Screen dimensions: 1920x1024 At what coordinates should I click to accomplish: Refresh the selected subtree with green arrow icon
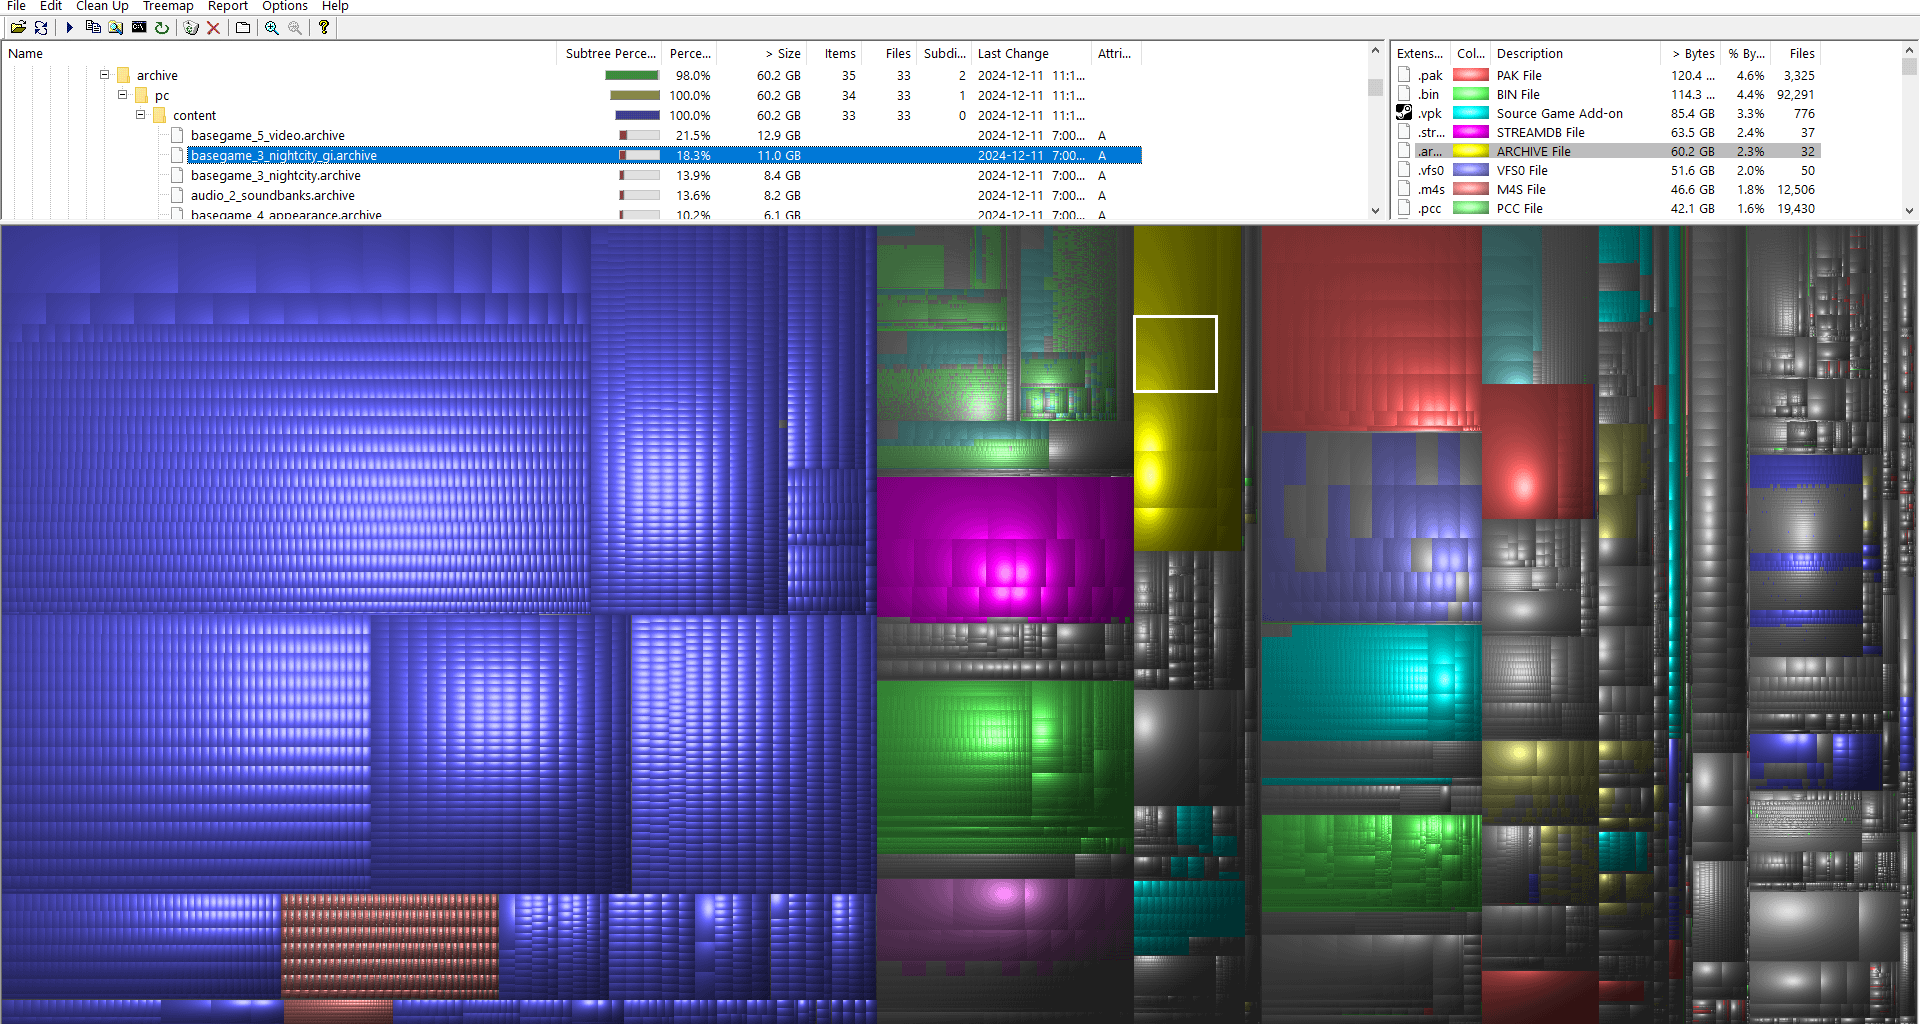click(162, 27)
